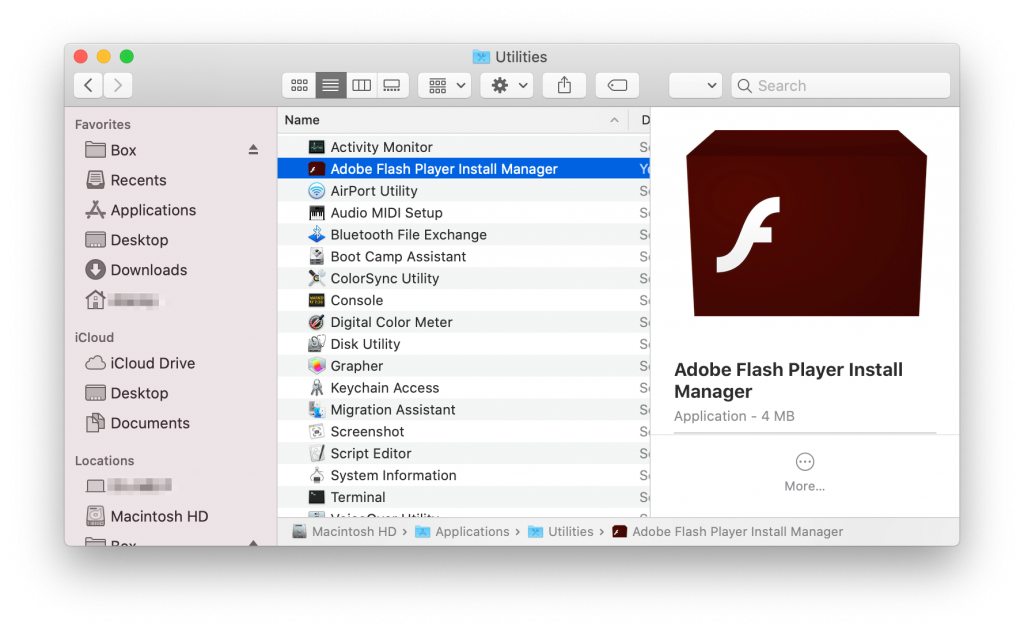Click Utilities in the path bar

(561, 532)
